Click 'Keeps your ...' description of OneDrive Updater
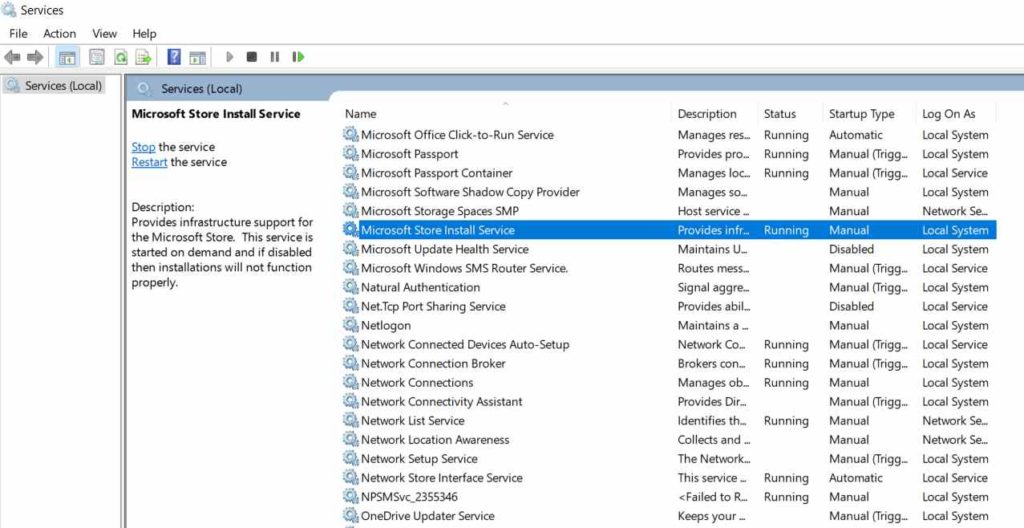The height and width of the screenshot is (528, 1024). click(710, 516)
